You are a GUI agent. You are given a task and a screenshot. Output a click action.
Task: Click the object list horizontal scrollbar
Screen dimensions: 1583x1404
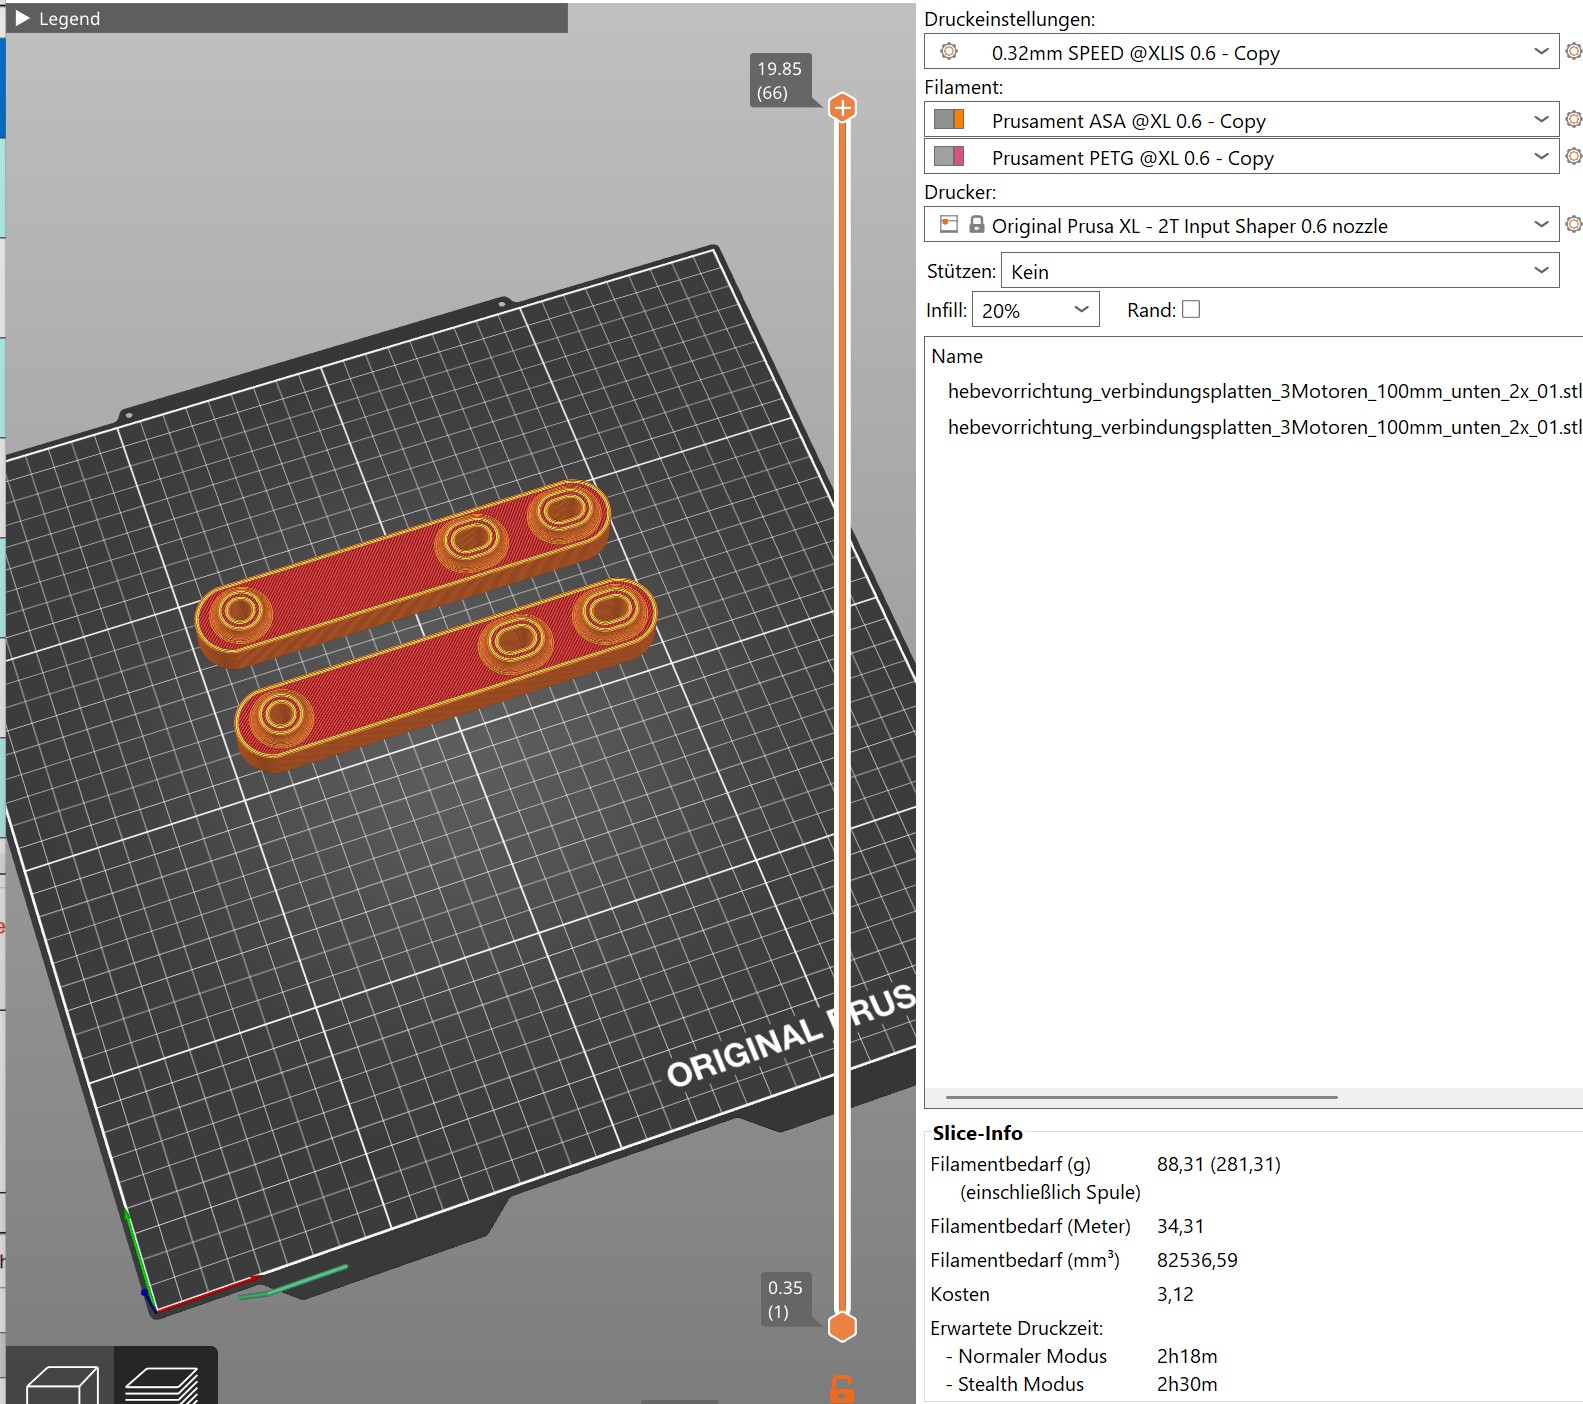point(1141,1097)
